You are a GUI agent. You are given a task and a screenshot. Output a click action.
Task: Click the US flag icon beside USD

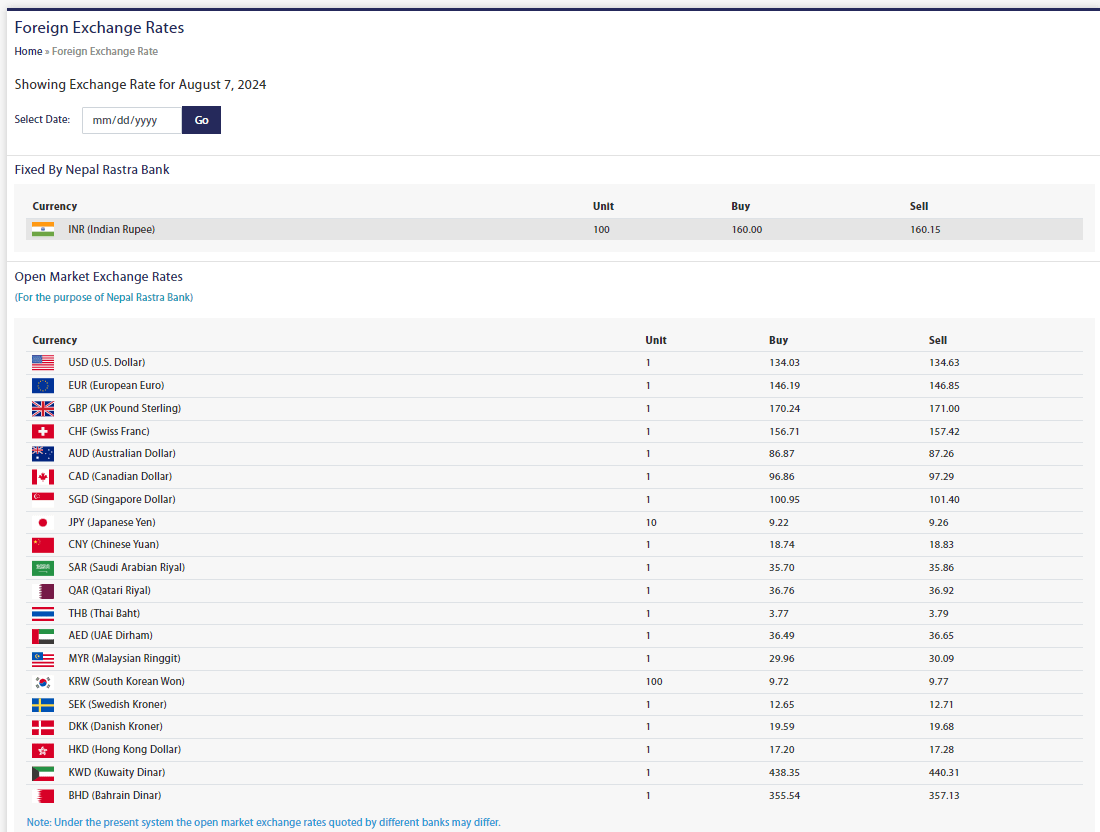coord(43,363)
